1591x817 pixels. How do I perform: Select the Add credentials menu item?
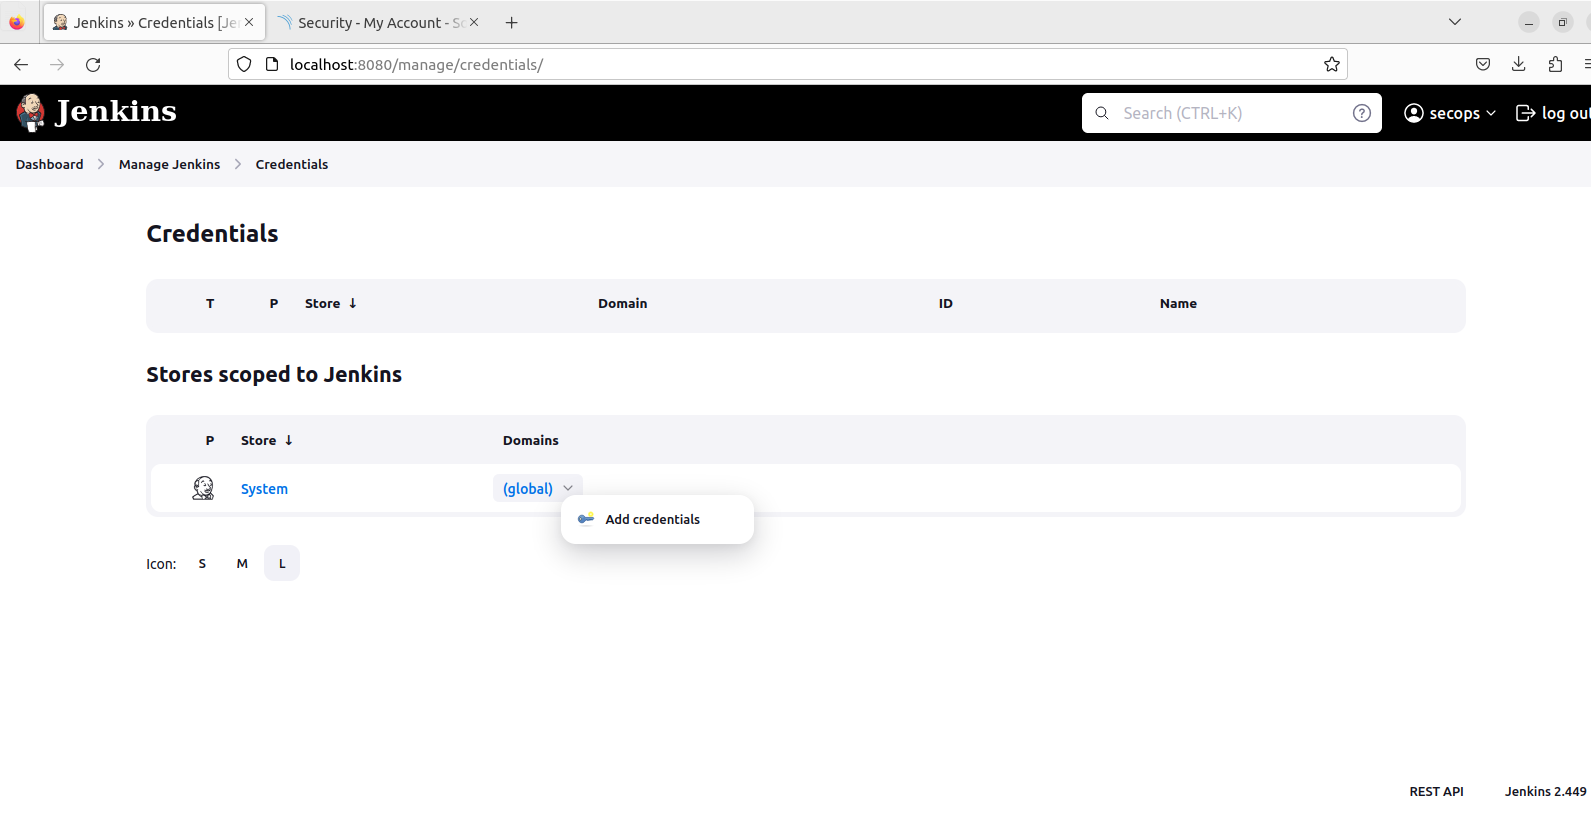tap(657, 519)
